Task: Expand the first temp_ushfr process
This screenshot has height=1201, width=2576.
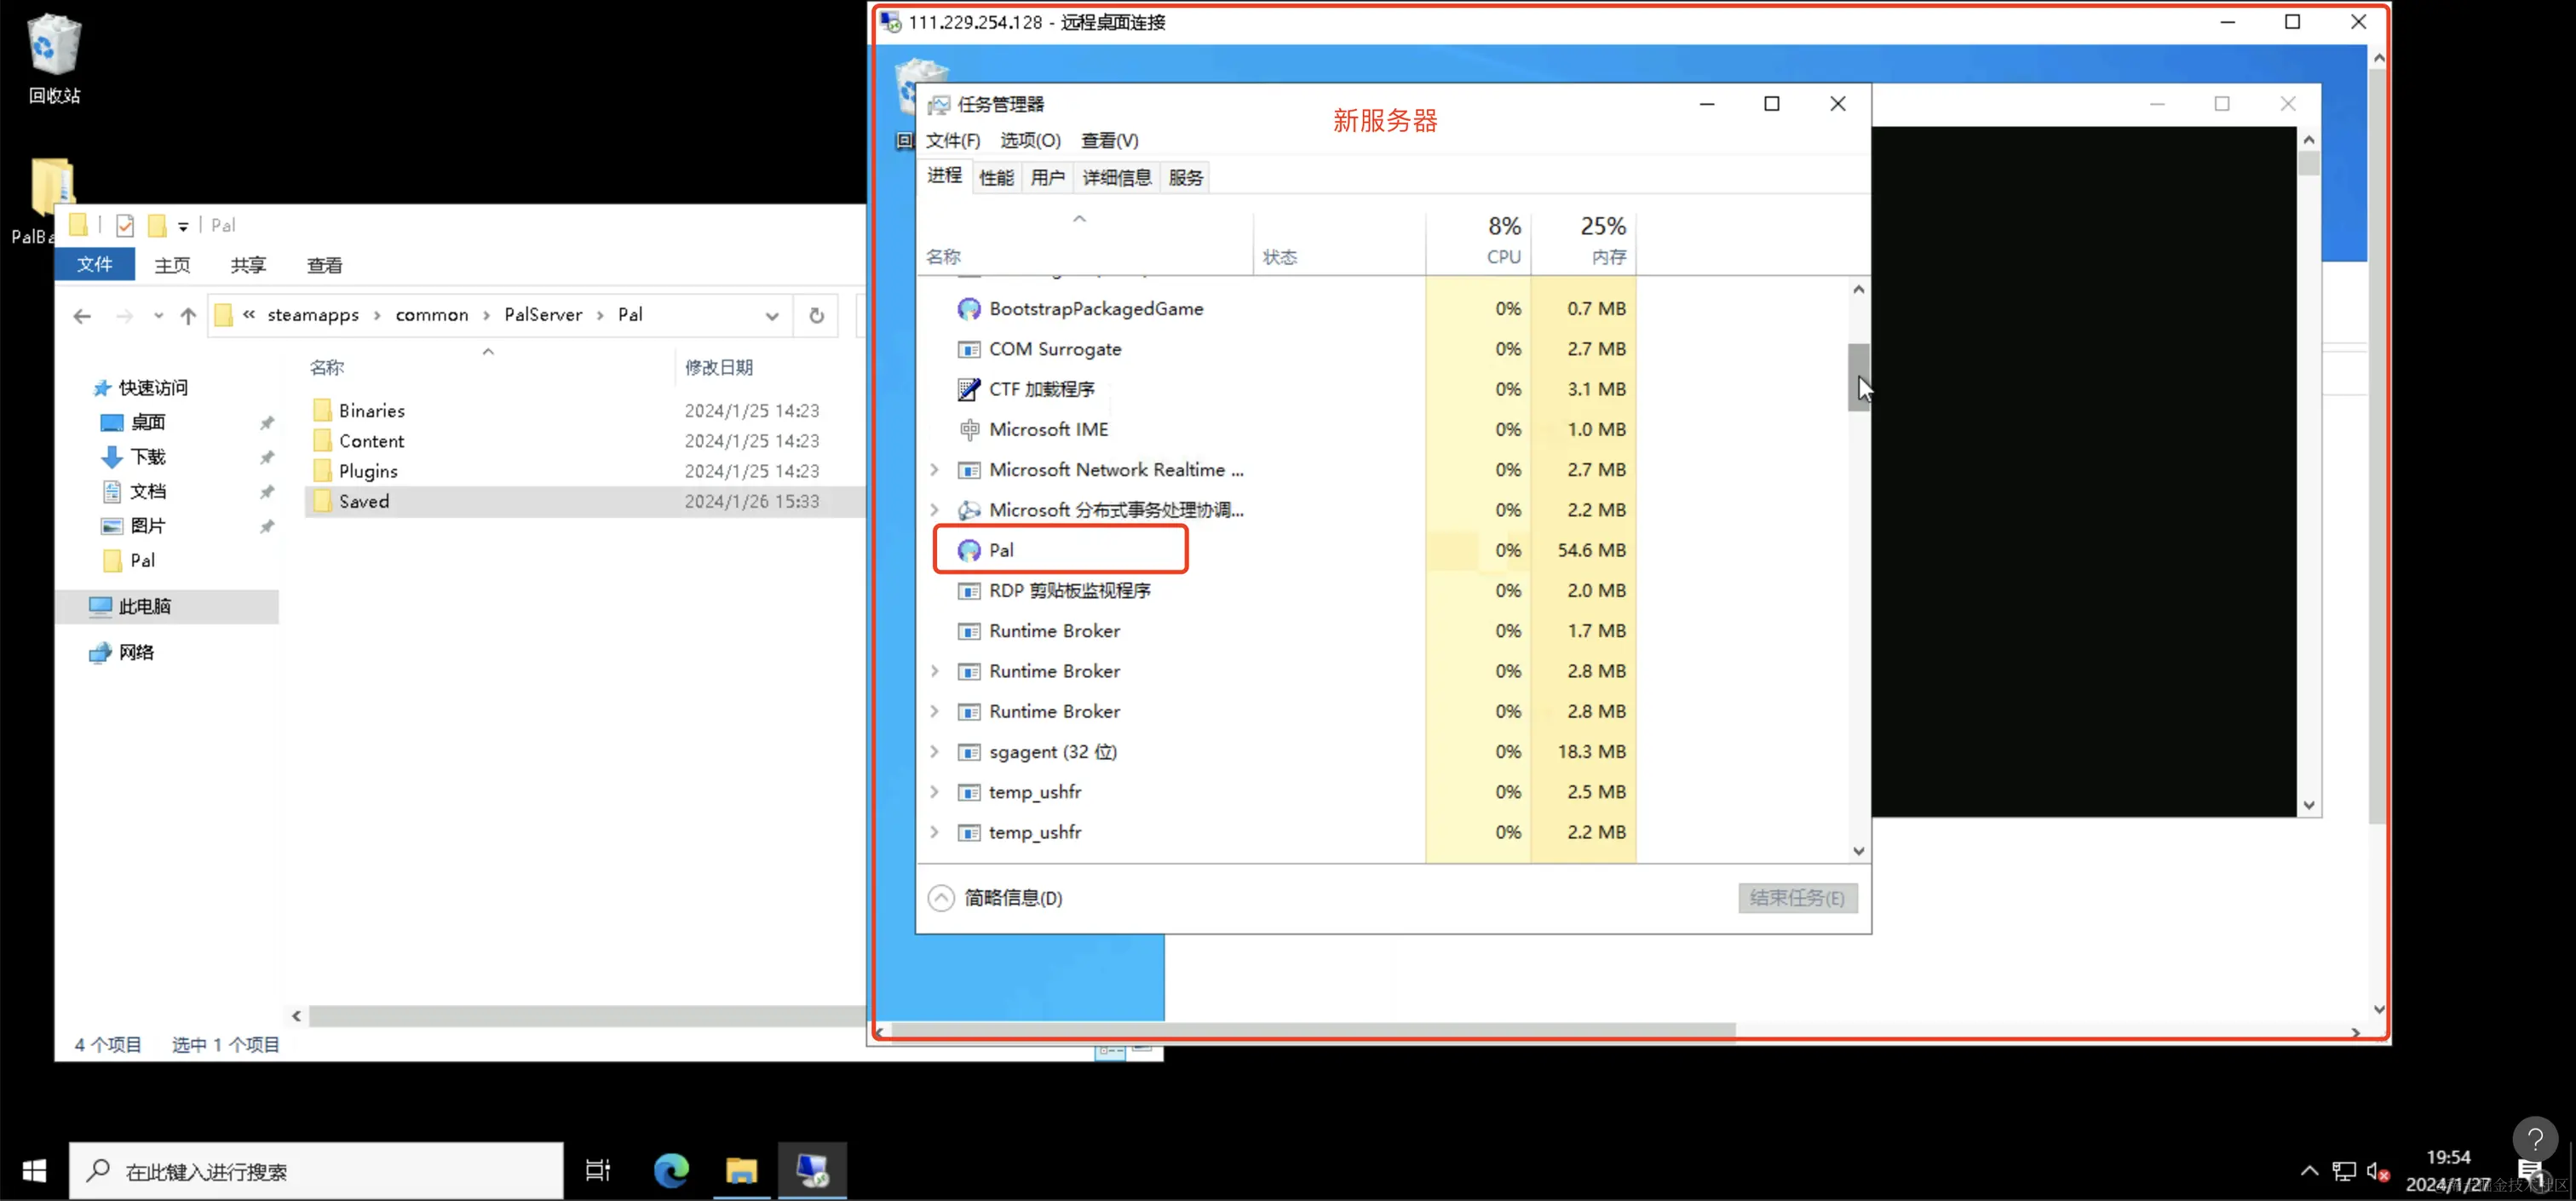Action: coord(935,792)
